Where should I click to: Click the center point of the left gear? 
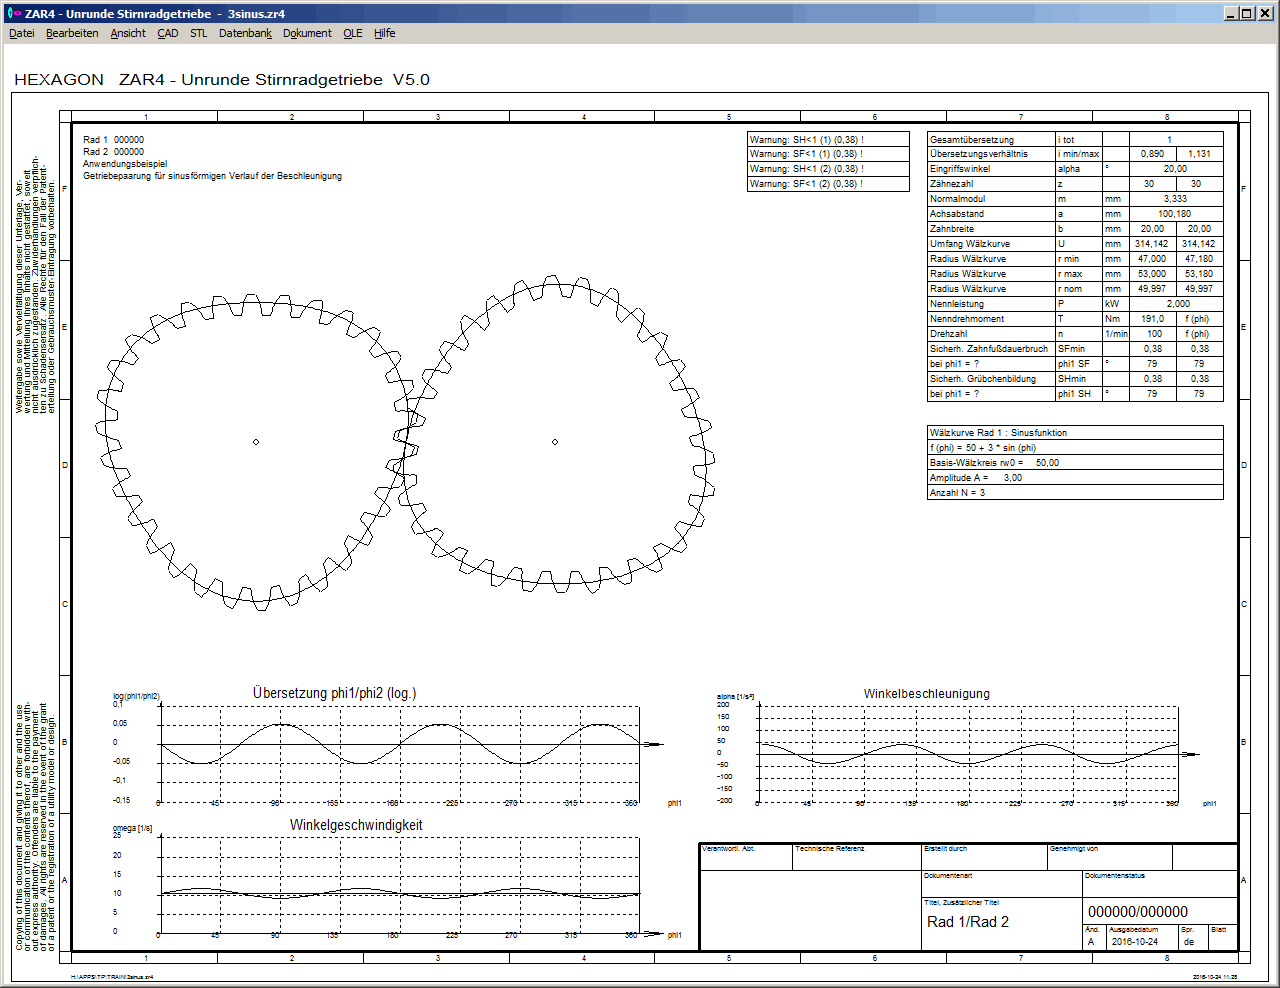point(256,442)
